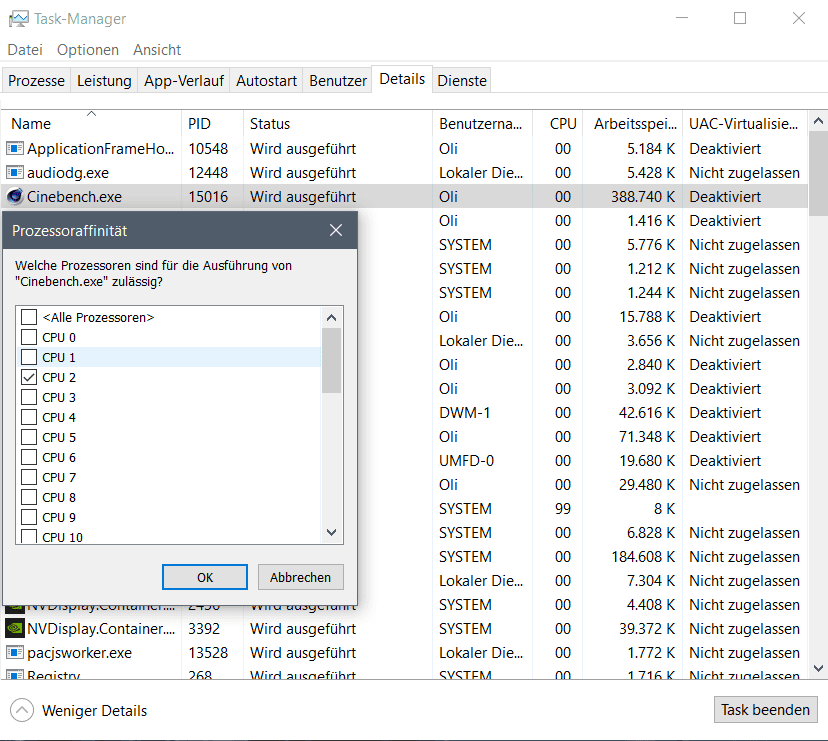The height and width of the screenshot is (741, 828).
Task: Click the PID value 10548
Action: pyautogui.click(x=208, y=149)
